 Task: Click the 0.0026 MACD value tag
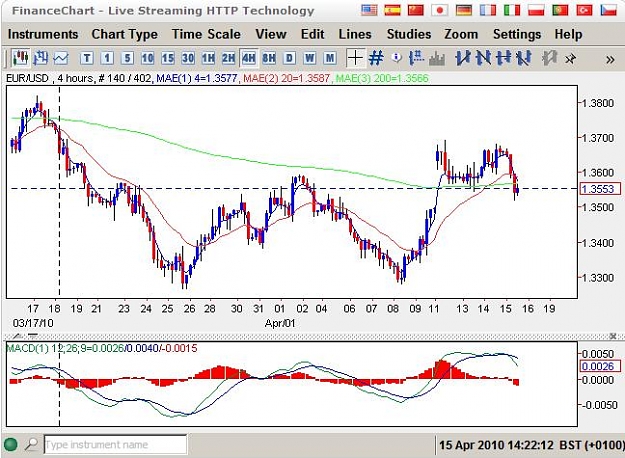[x=600, y=366]
